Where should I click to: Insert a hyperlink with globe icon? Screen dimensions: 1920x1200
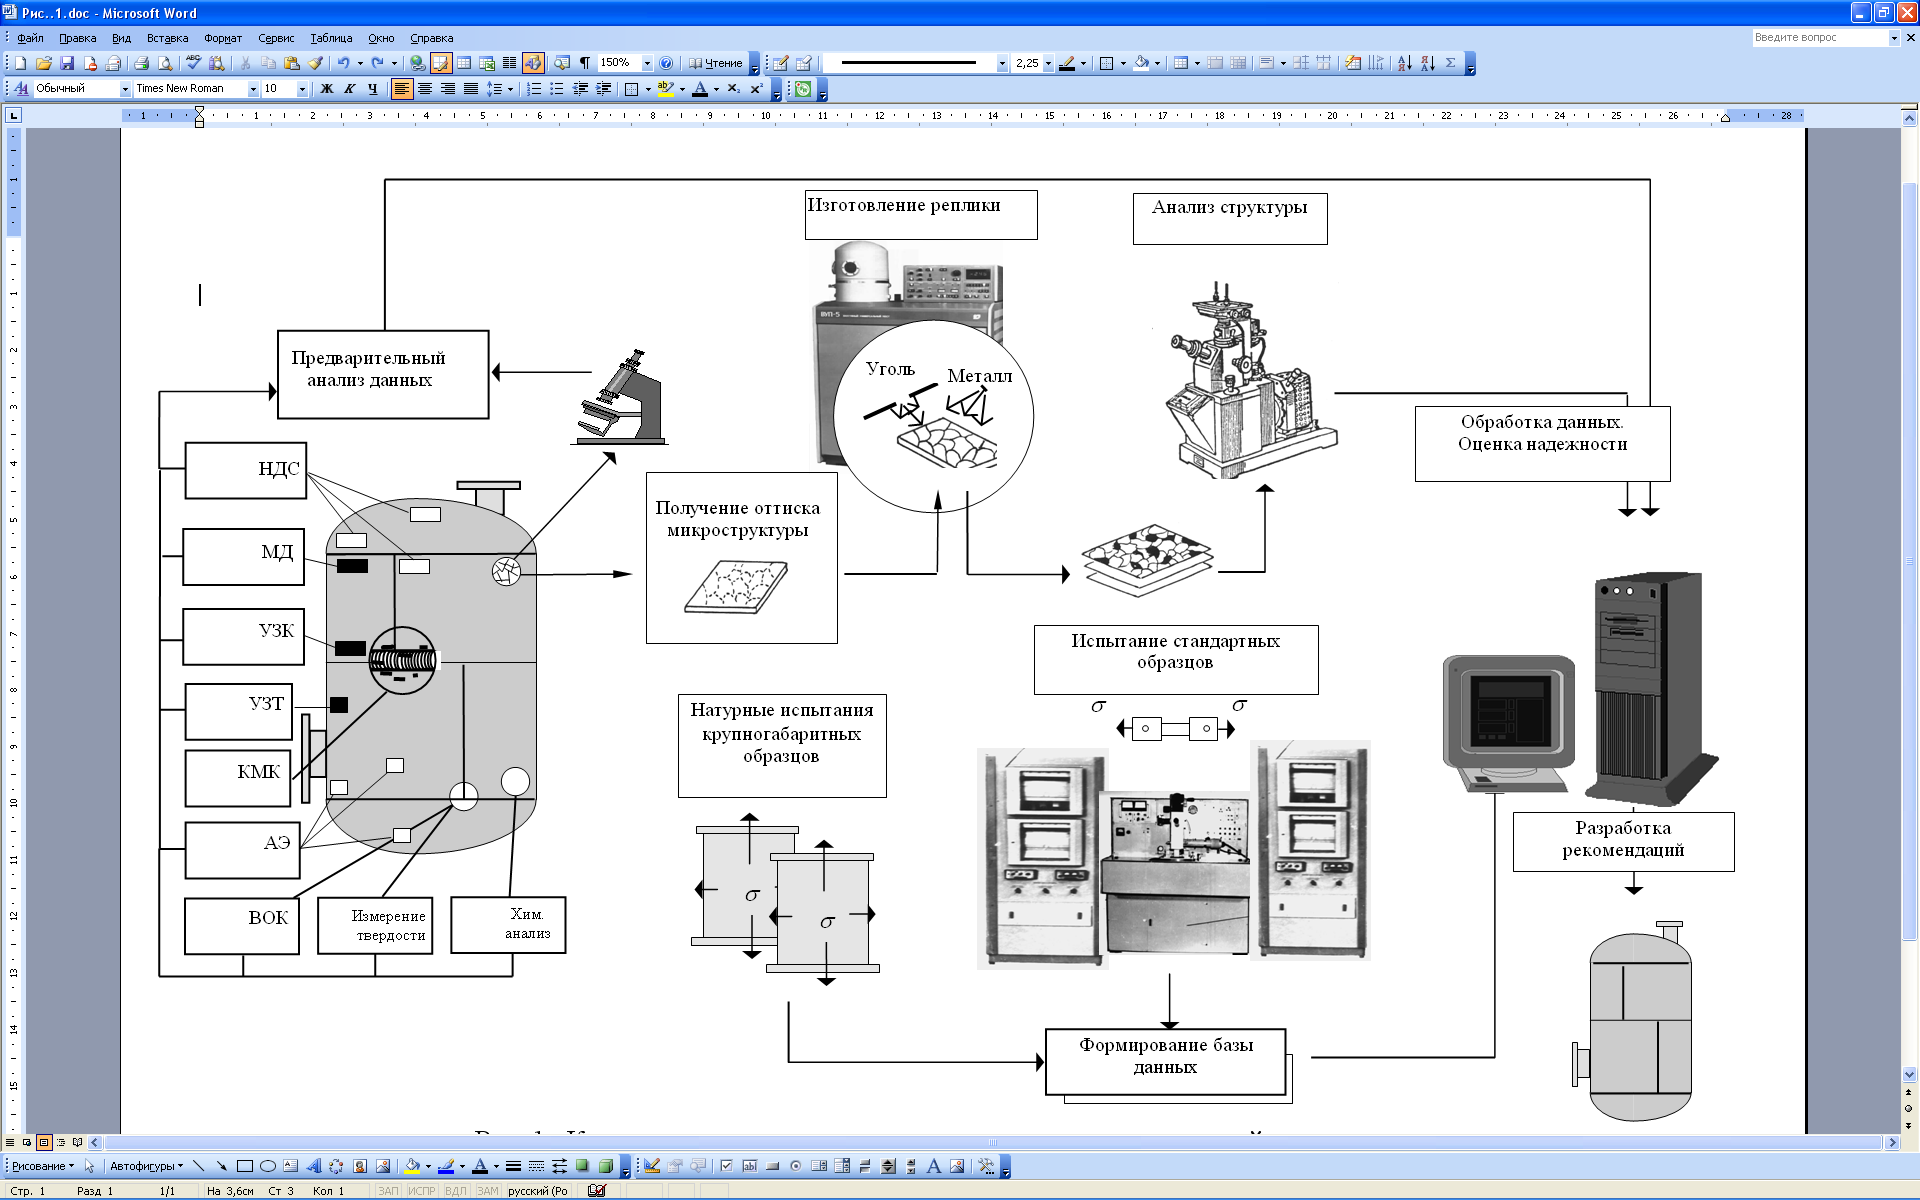tap(418, 63)
